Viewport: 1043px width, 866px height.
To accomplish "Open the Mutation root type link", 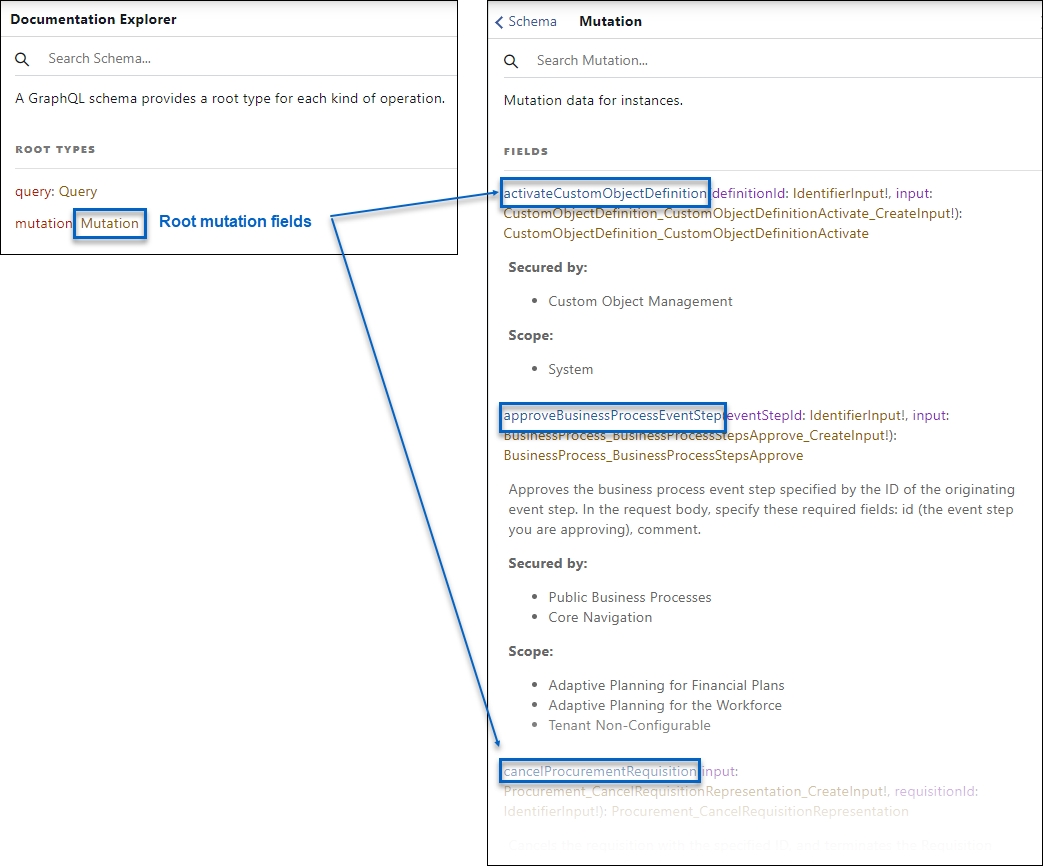I will (110, 223).
